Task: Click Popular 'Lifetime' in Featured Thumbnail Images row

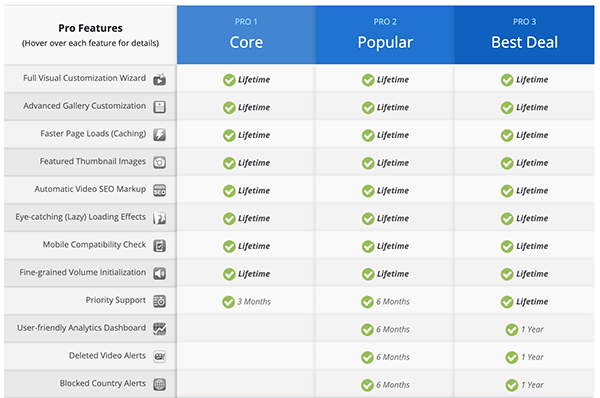Action: pos(393,163)
